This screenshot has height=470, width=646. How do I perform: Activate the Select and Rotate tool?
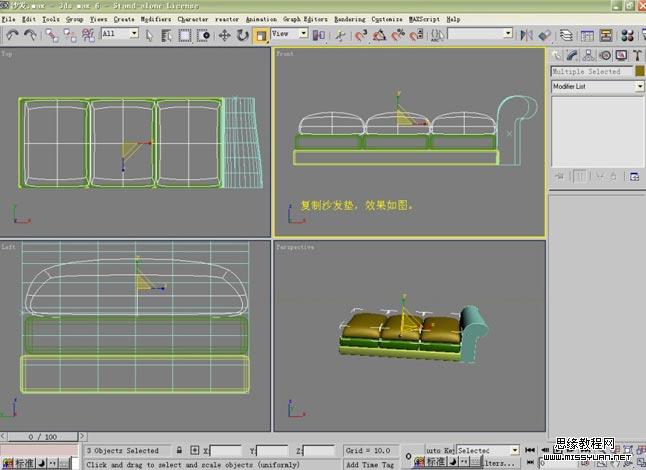pyautogui.click(x=243, y=36)
